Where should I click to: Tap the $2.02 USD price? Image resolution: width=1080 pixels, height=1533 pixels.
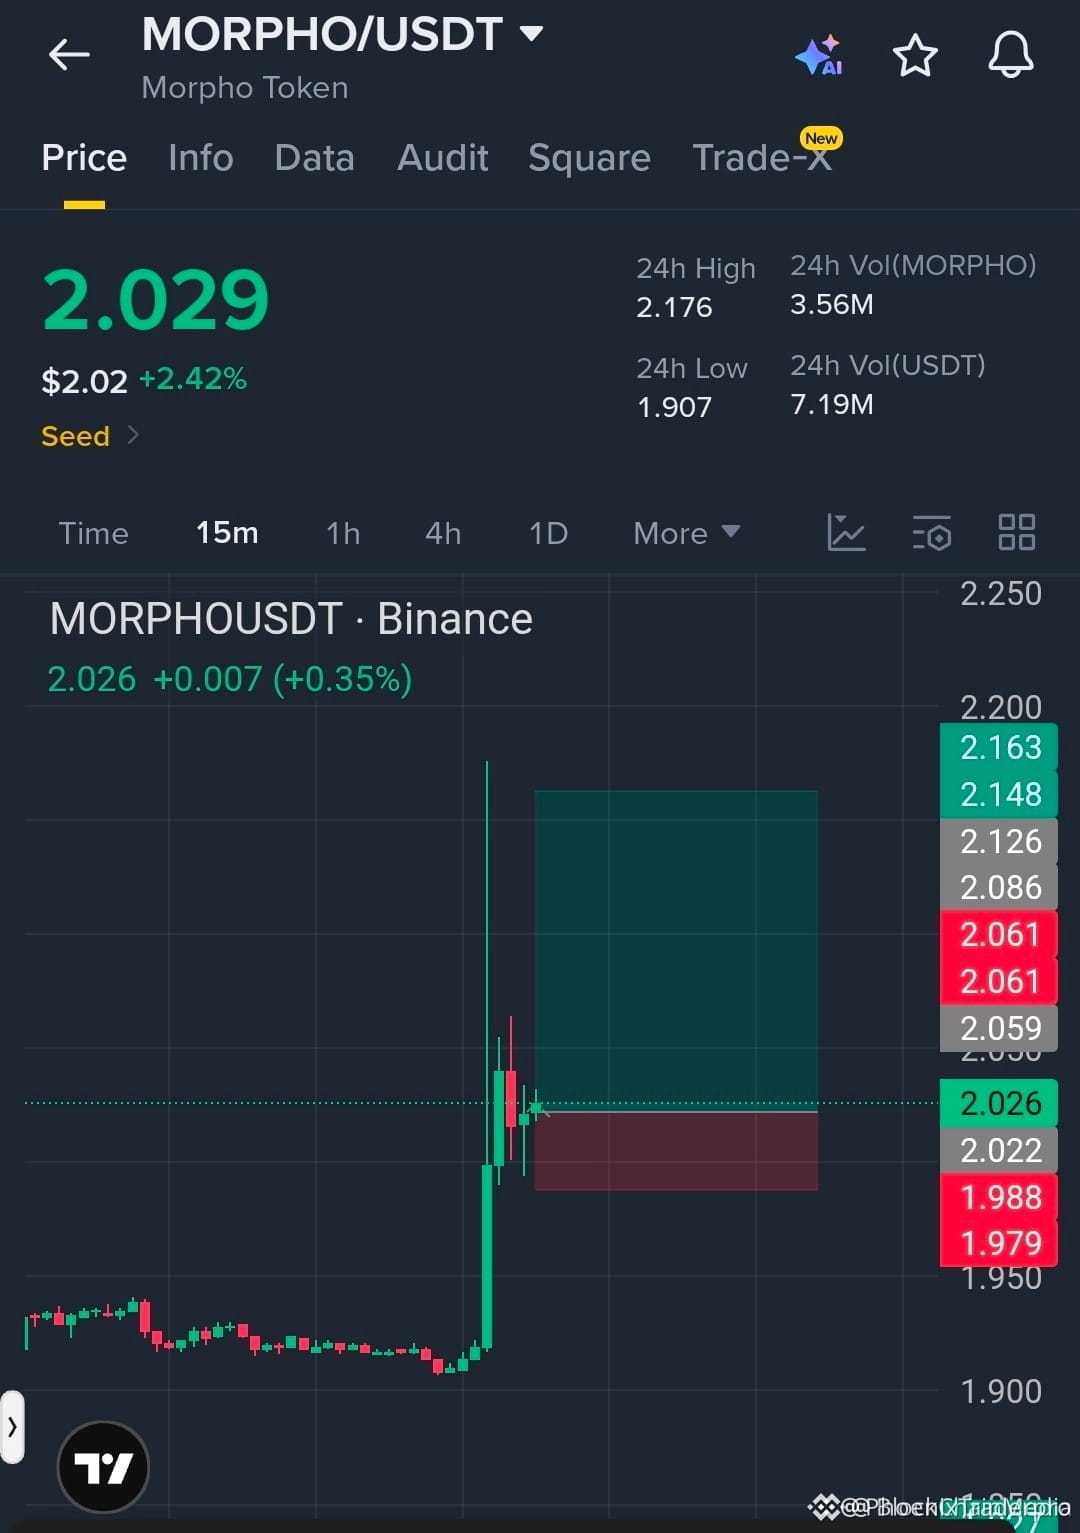tap(84, 381)
